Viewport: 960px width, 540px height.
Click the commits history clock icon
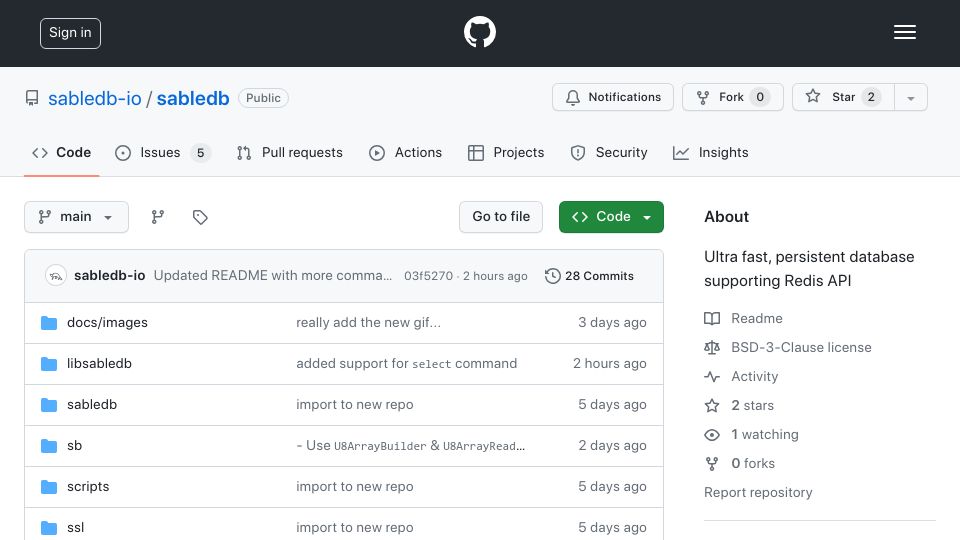click(552, 276)
